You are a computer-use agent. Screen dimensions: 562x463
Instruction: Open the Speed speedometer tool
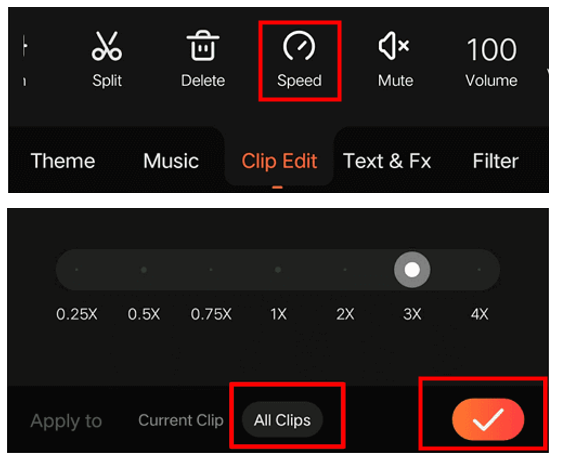pyautogui.click(x=299, y=59)
